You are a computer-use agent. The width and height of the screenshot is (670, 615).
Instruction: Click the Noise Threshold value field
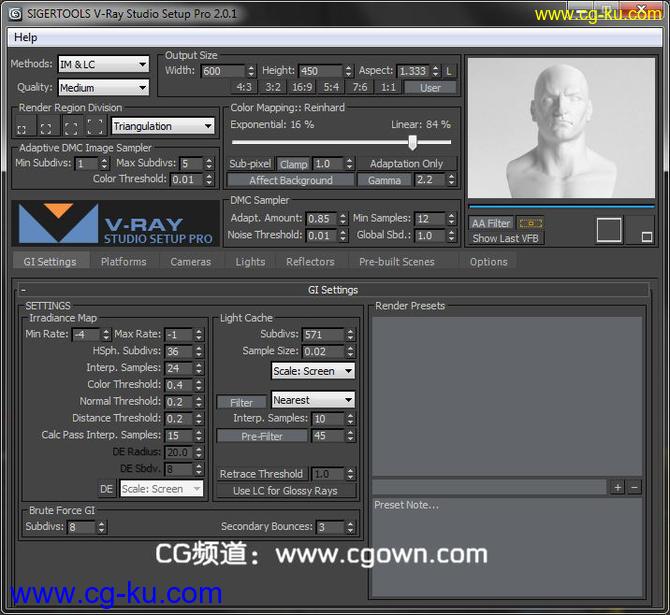tap(321, 235)
